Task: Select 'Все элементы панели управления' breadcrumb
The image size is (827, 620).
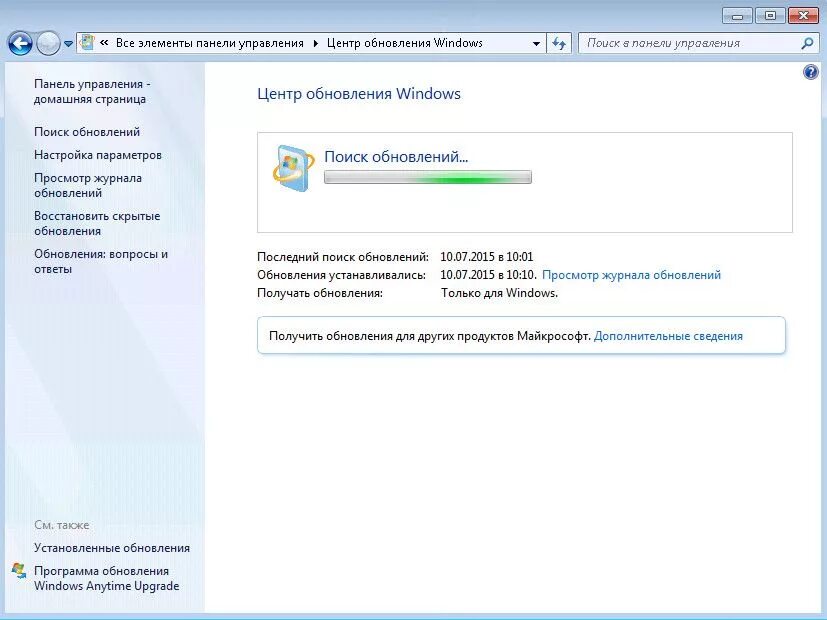Action: click(x=209, y=43)
